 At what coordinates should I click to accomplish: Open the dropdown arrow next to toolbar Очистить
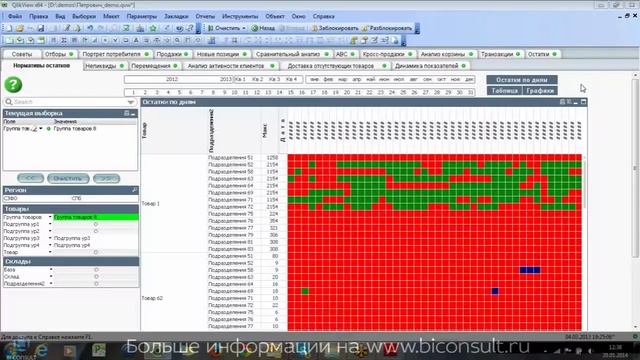coord(244,28)
